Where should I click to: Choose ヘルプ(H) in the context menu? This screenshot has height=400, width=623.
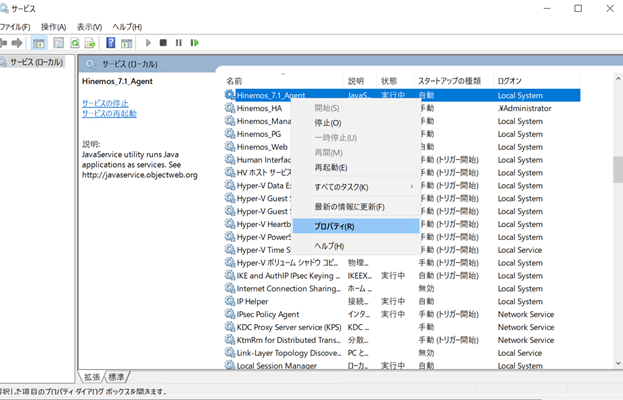[356, 246]
